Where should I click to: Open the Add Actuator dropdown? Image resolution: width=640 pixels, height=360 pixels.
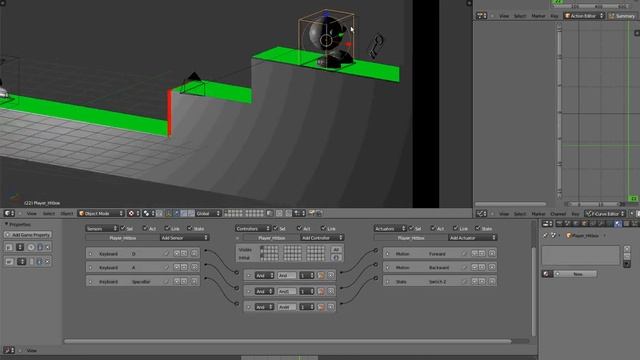pyautogui.click(x=472, y=238)
